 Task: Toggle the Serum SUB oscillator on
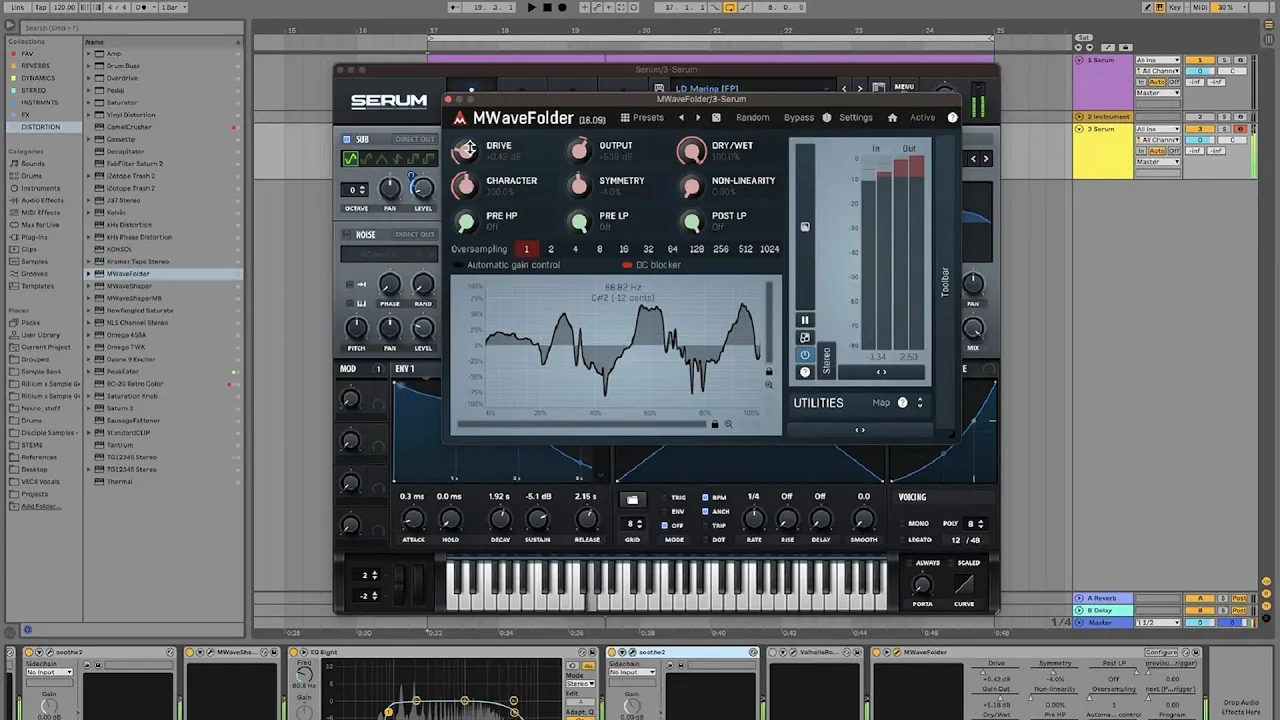click(x=347, y=139)
